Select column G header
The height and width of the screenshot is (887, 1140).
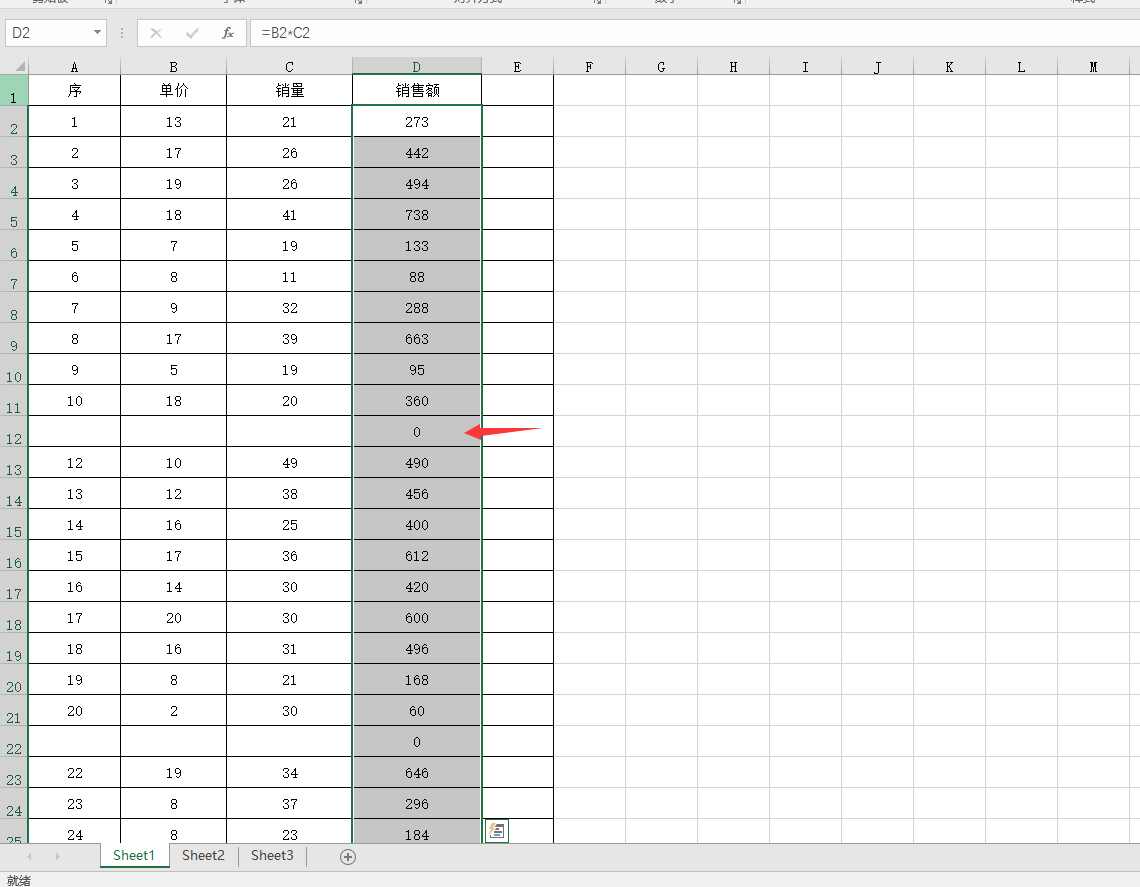click(661, 67)
